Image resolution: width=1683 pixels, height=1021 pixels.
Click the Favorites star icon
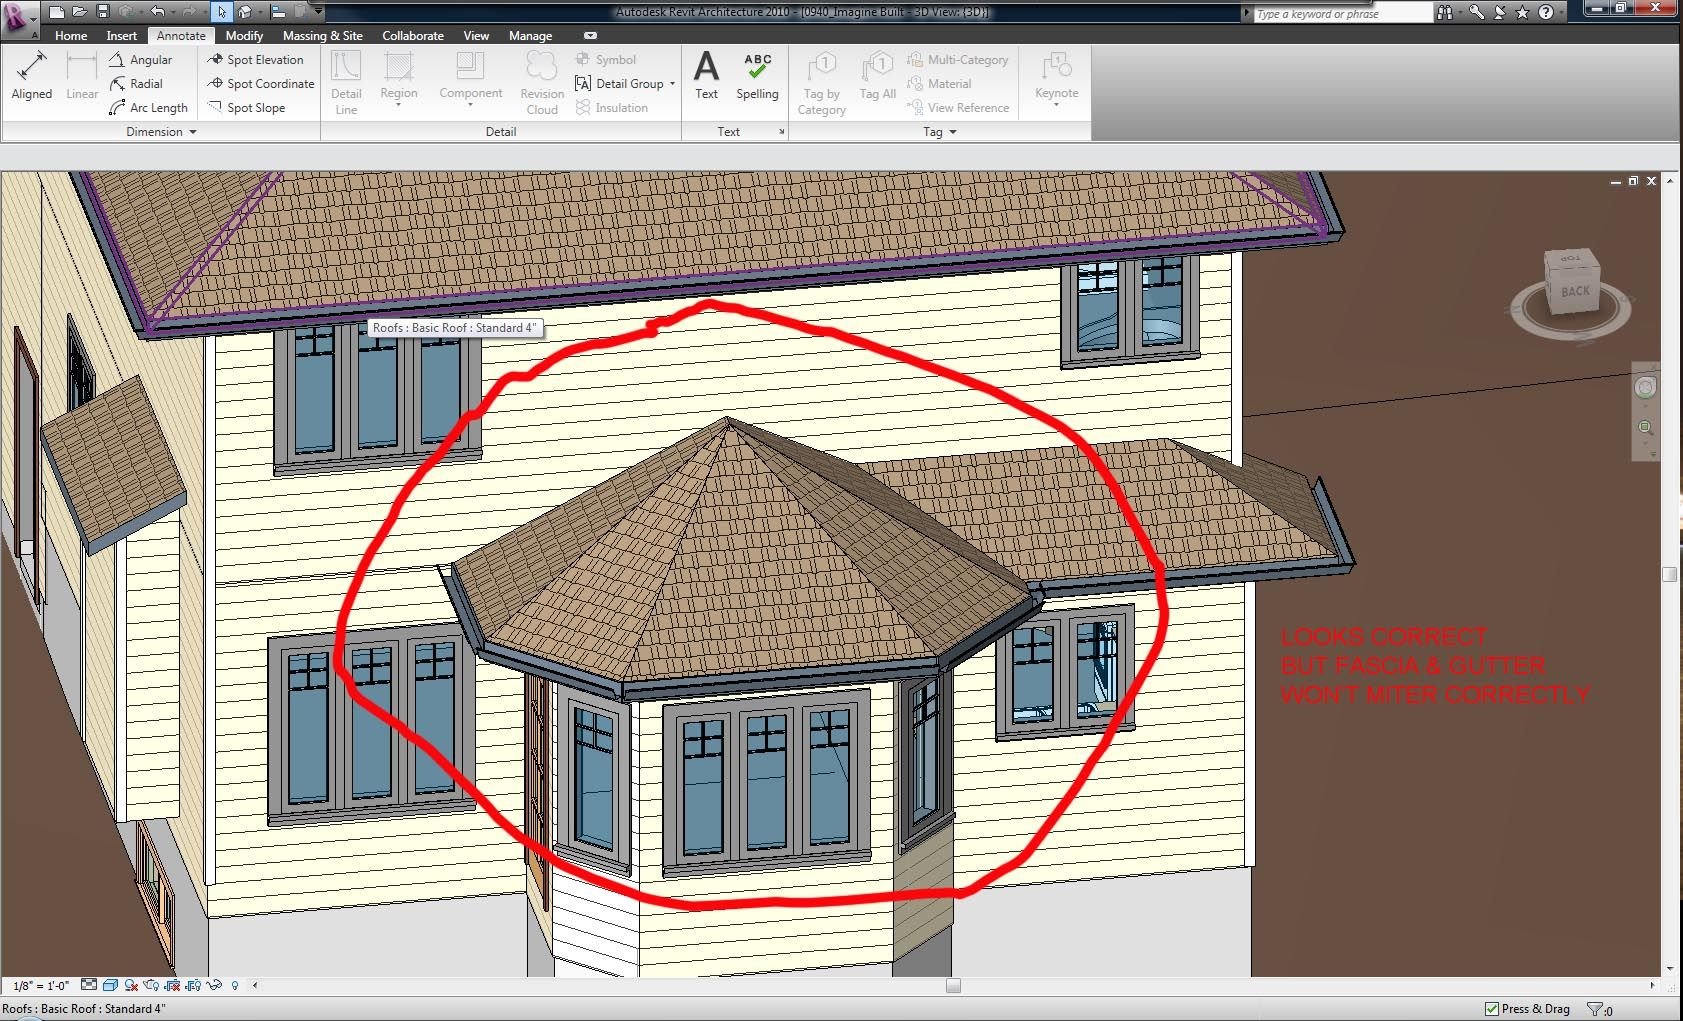coord(1522,12)
